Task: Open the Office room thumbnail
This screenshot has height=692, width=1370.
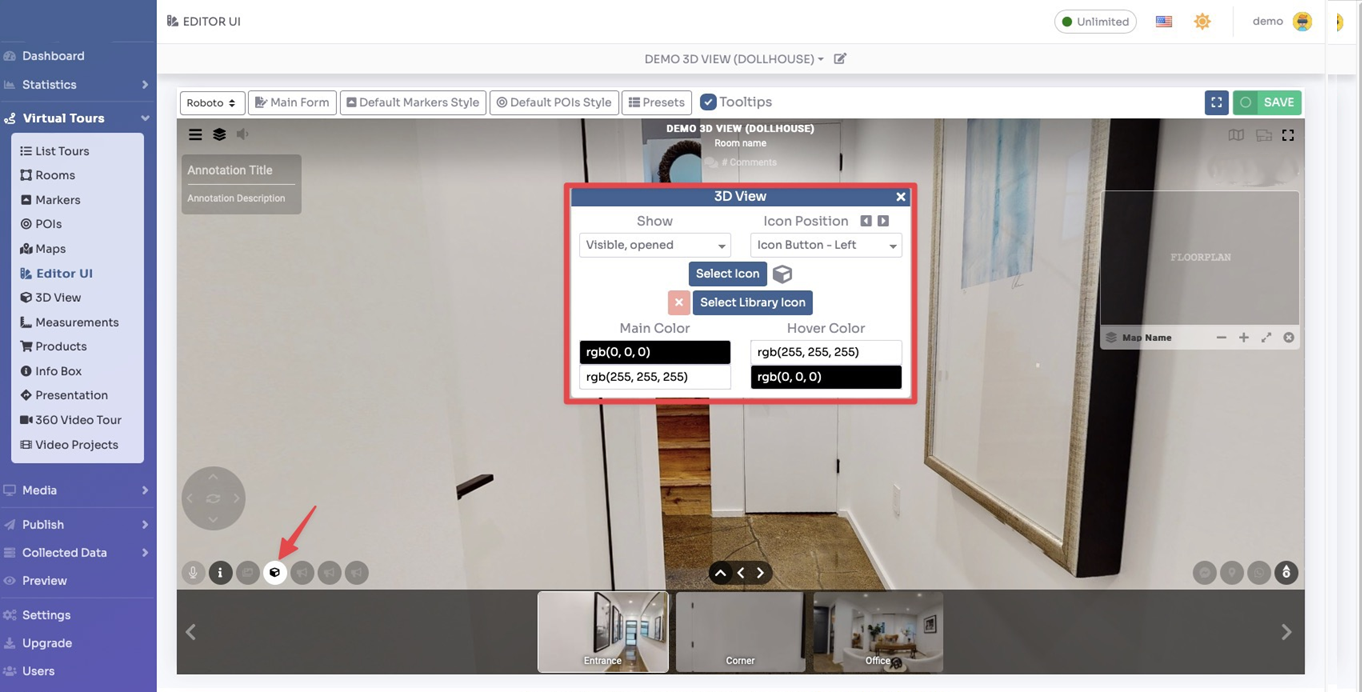Action: coord(876,632)
